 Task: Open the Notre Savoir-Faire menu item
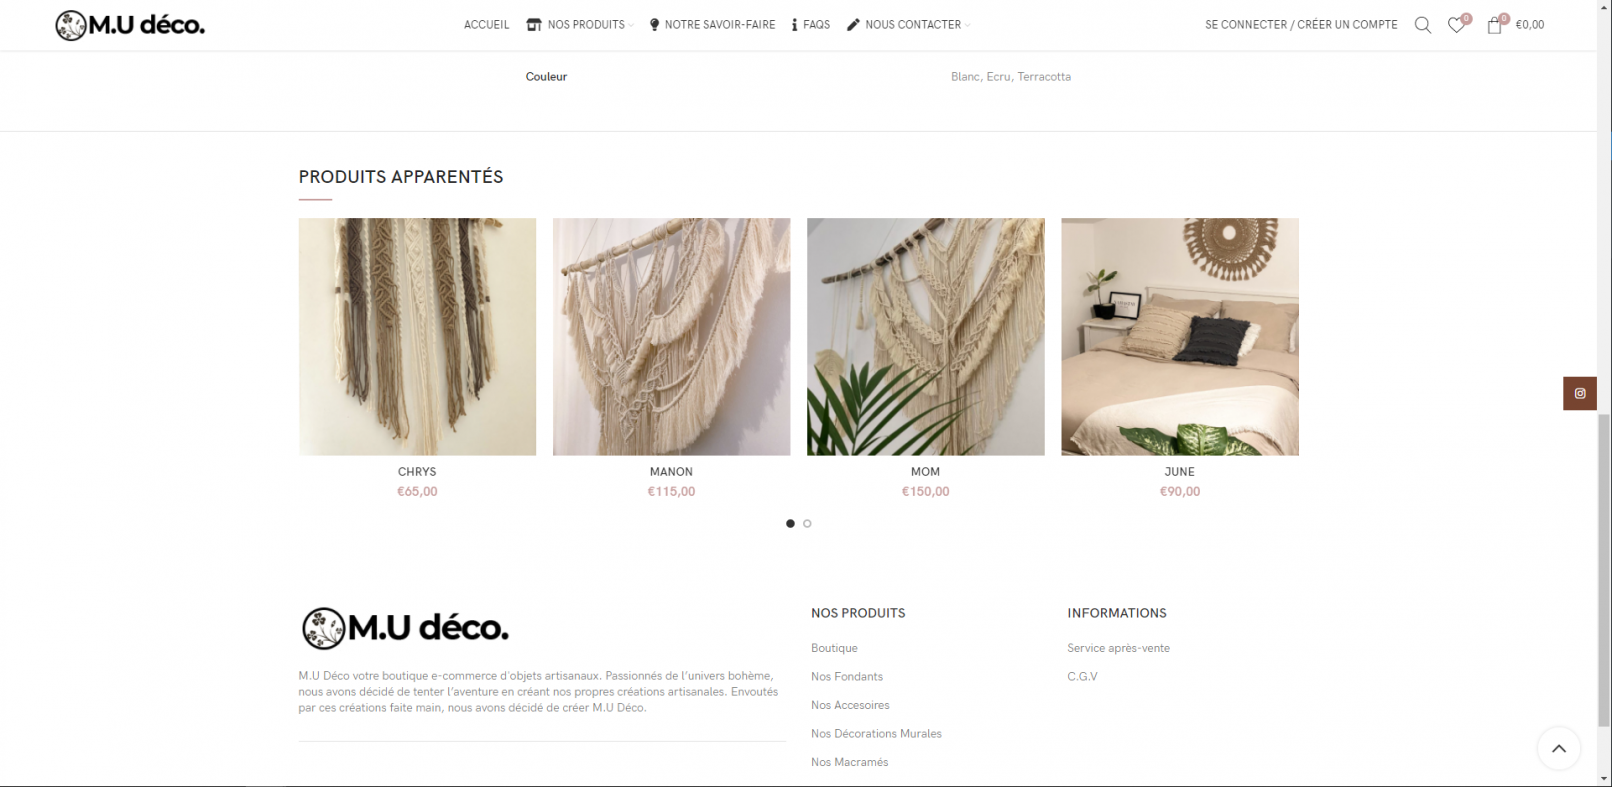click(712, 25)
